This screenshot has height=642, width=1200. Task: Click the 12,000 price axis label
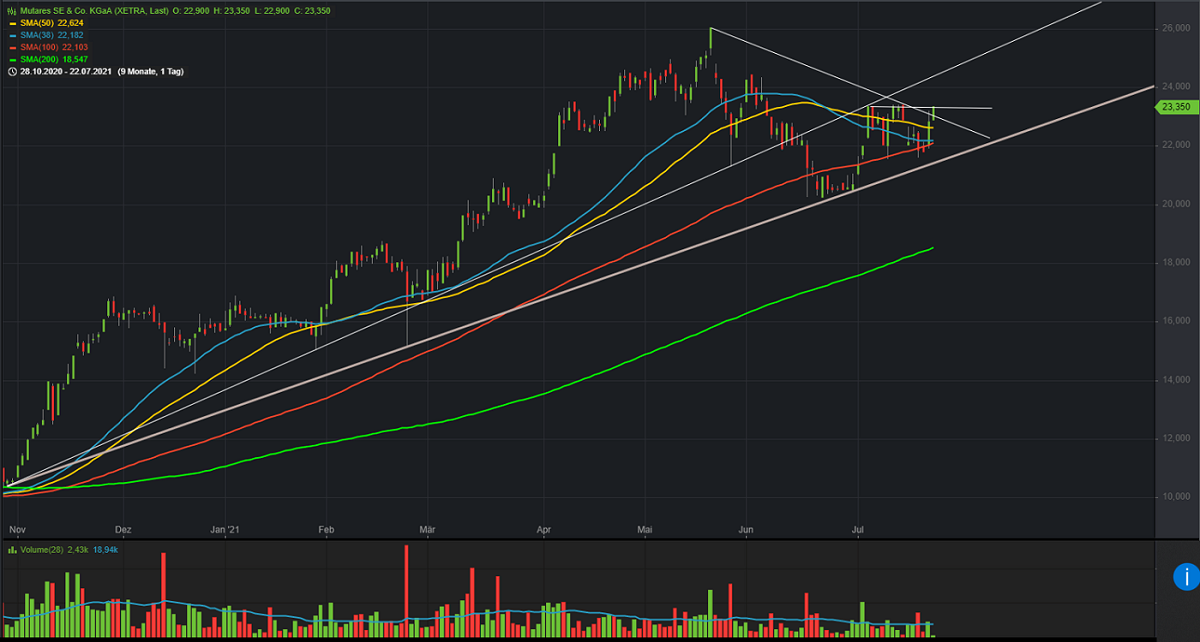pyautogui.click(x=1174, y=438)
